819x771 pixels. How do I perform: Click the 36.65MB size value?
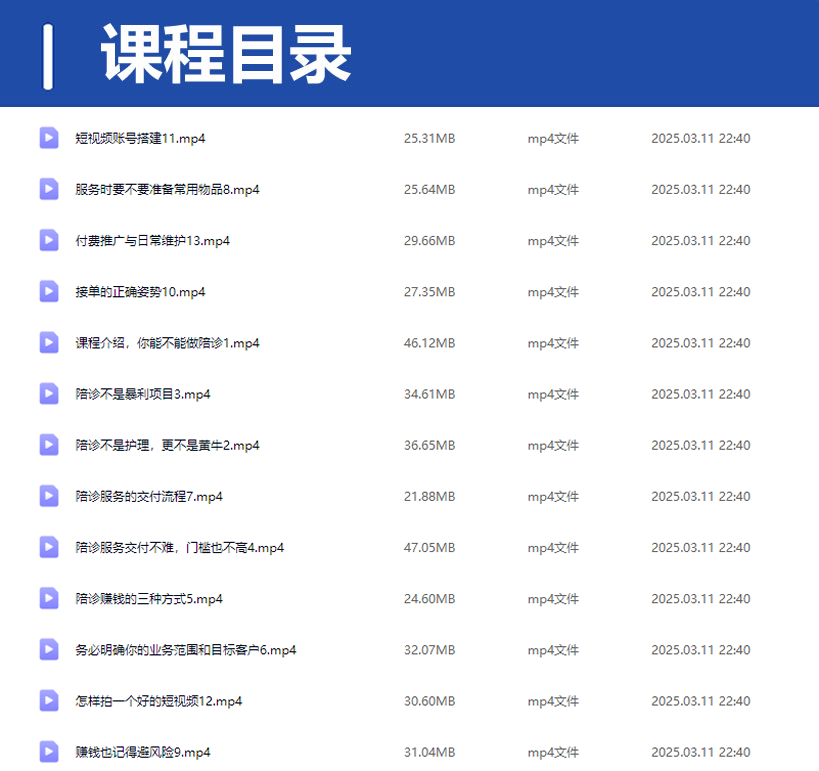429,446
